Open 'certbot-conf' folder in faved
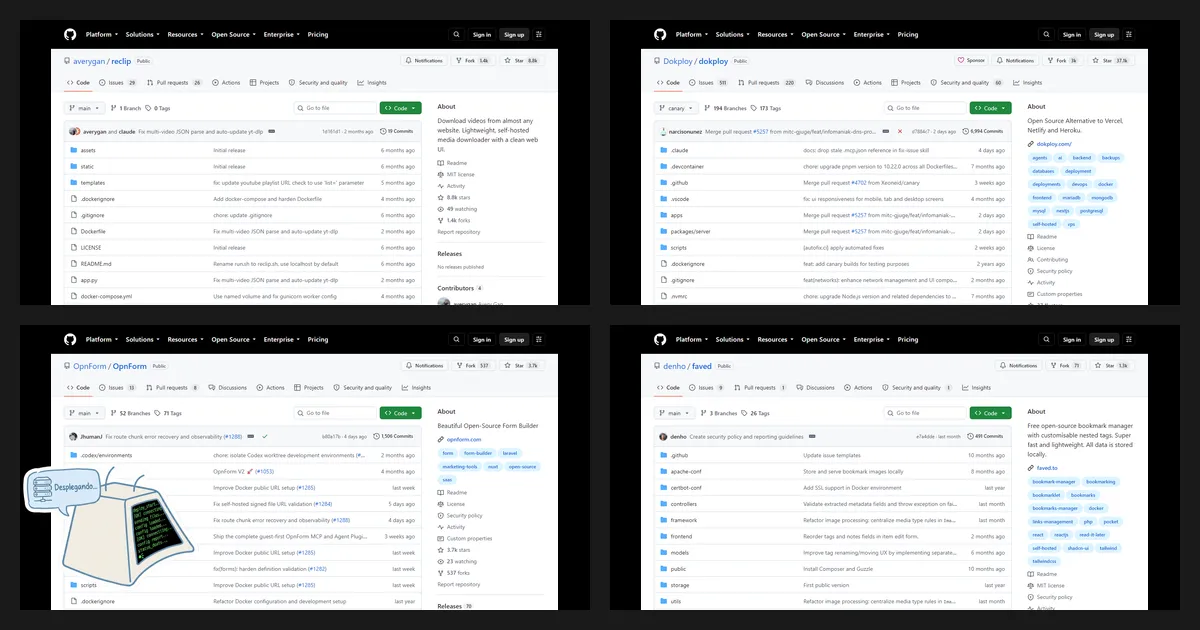 [686, 487]
